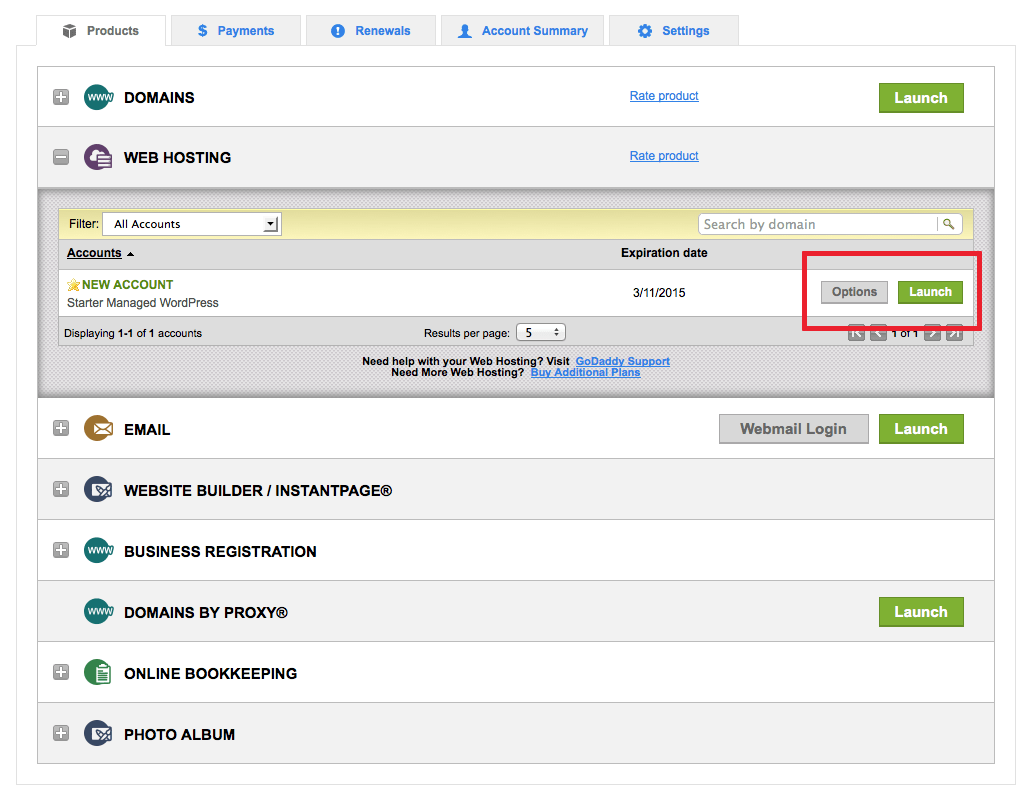Click the Settings gear icon
1034x801 pixels.
645,31
